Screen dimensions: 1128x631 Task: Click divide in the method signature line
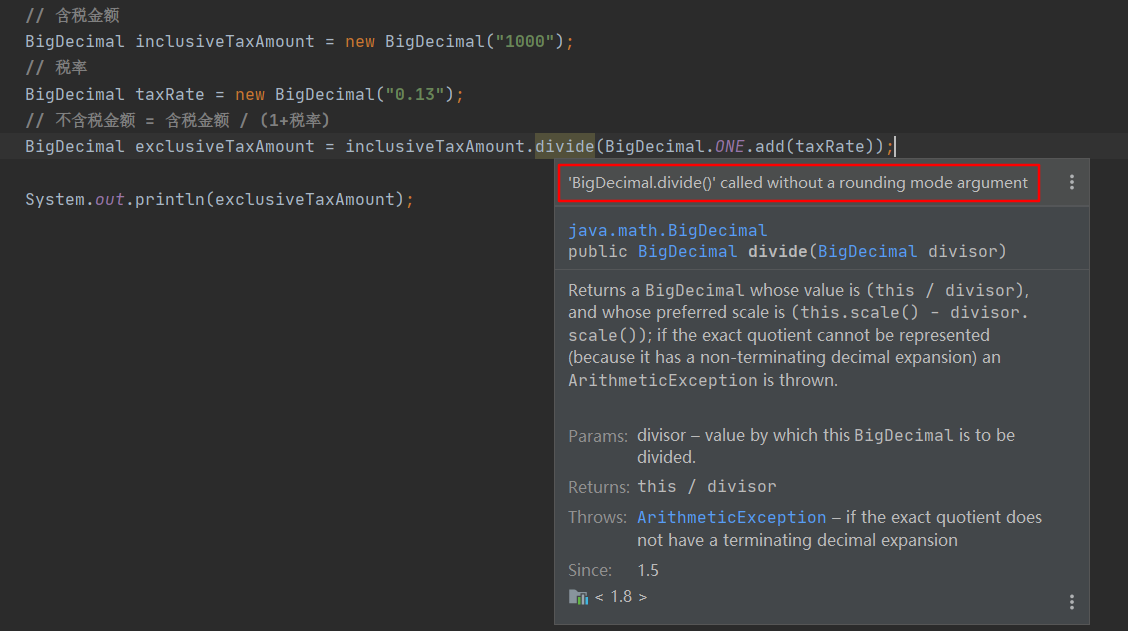[x=778, y=251]
